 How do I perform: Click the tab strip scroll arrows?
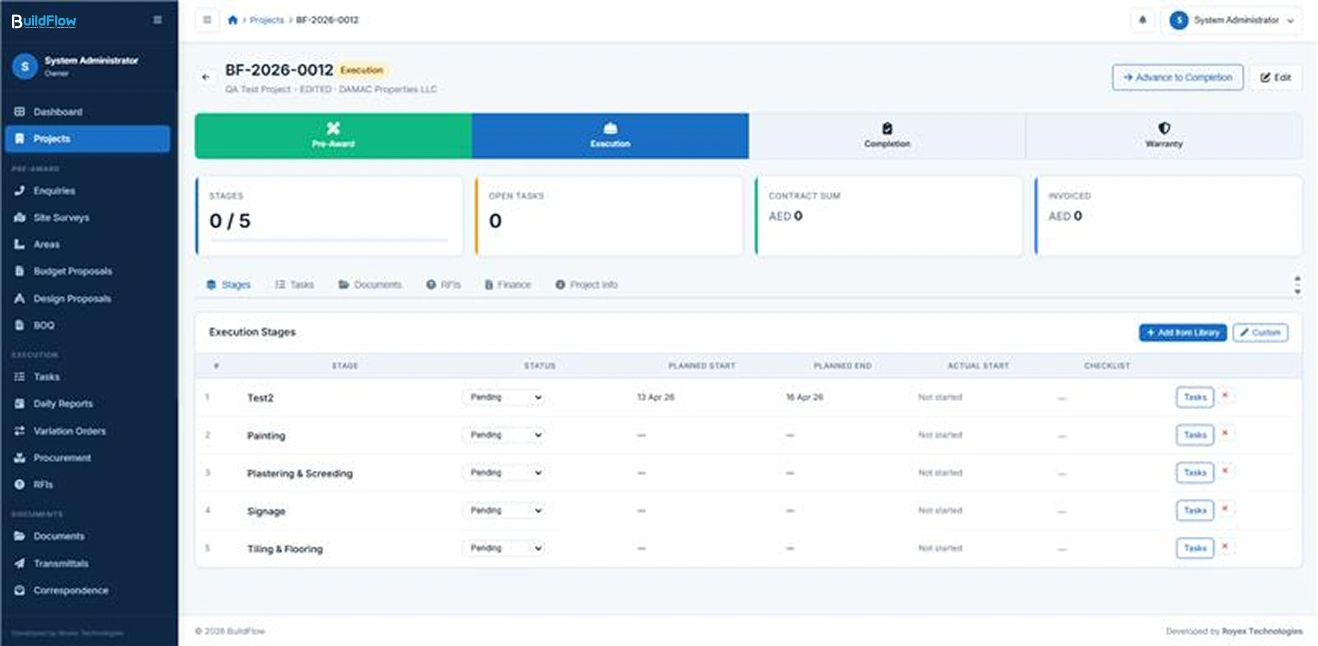[x=1297, y=285]
